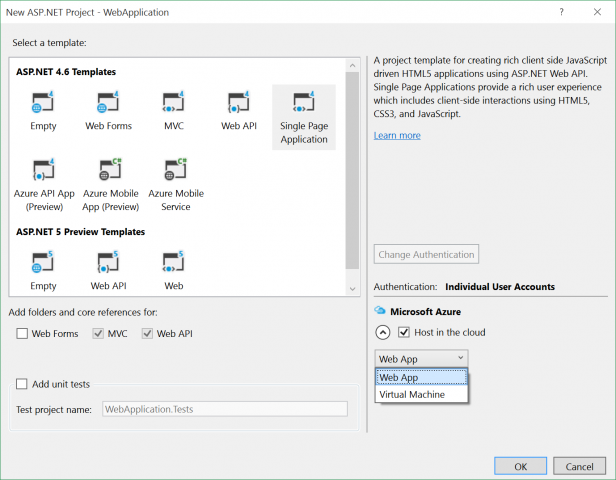Click the ASP.NET 4.6 Templates heading

tap(66, 72)
